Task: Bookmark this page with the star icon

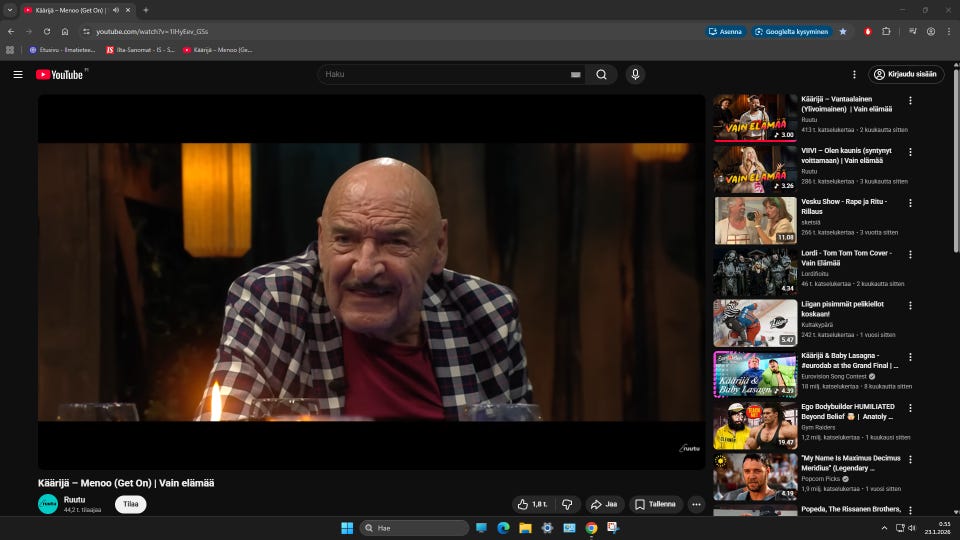Action: click(842, 31)
